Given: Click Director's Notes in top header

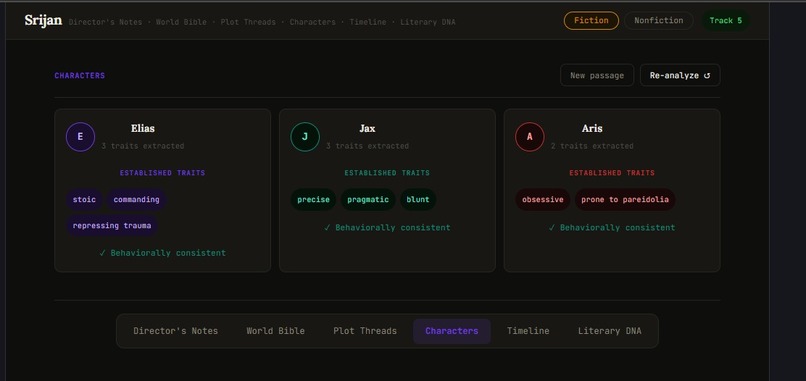Looking at the screenshot, I should pos(105,22).
